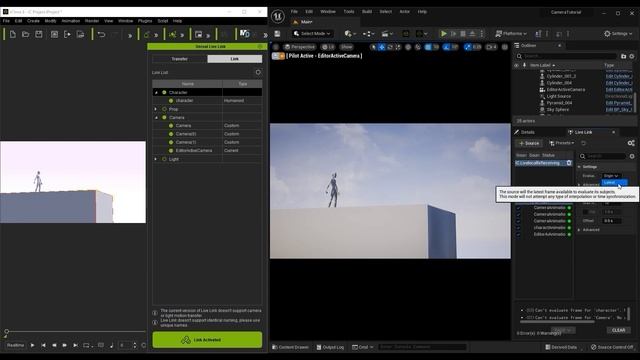Click the Undo arrow in iClone toolbar
640x360 pixels.
101,34
